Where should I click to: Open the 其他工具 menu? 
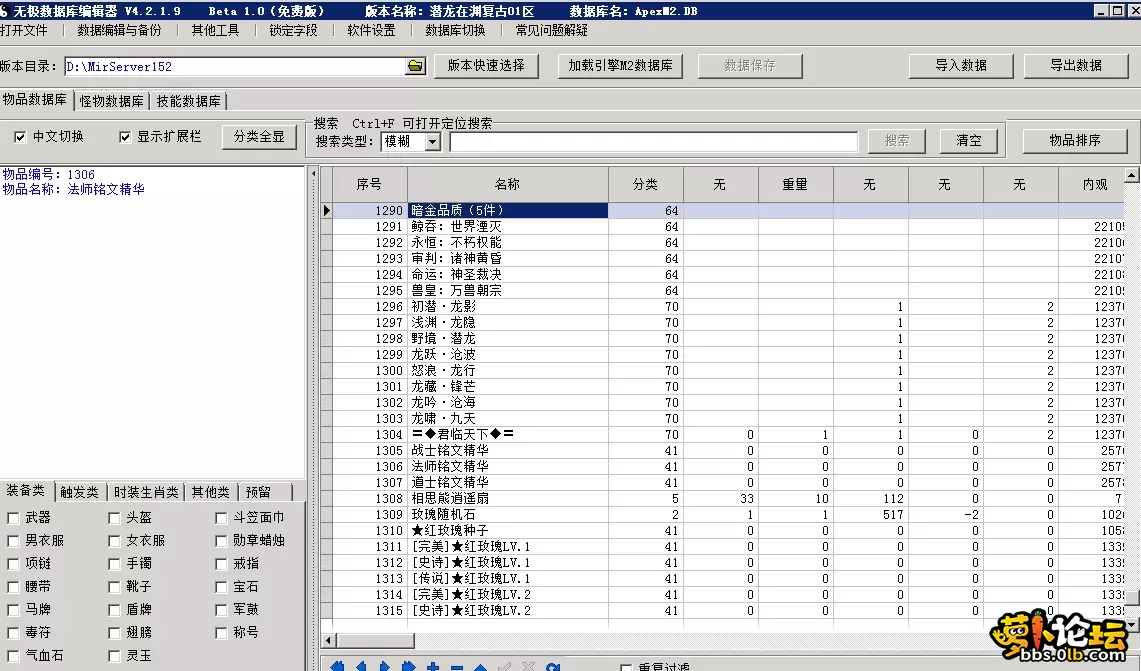pyautogui.click(x=215, y=31)
